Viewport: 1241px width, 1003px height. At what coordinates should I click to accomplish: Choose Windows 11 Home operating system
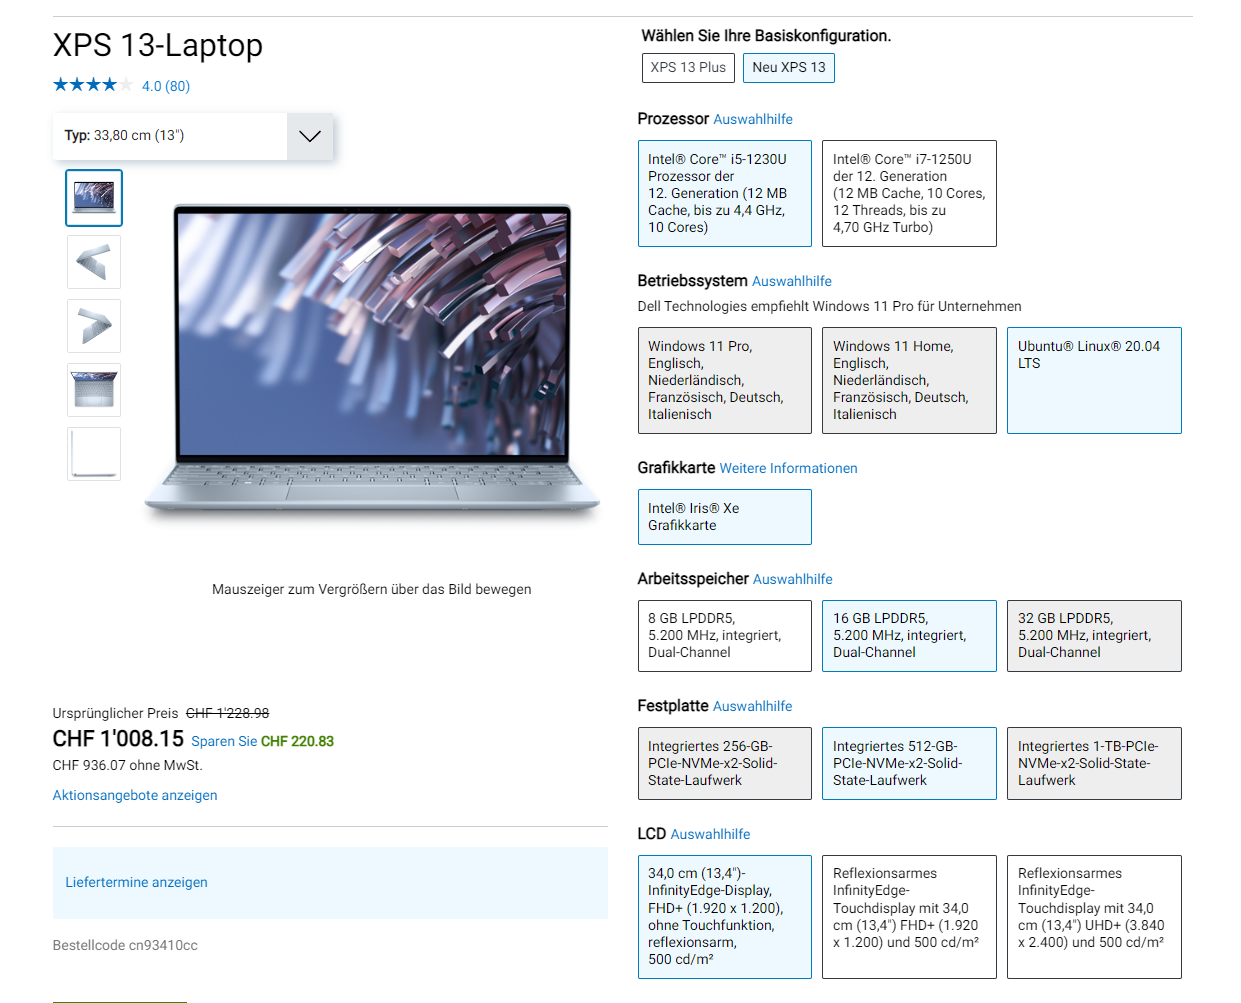coord(909,380)
